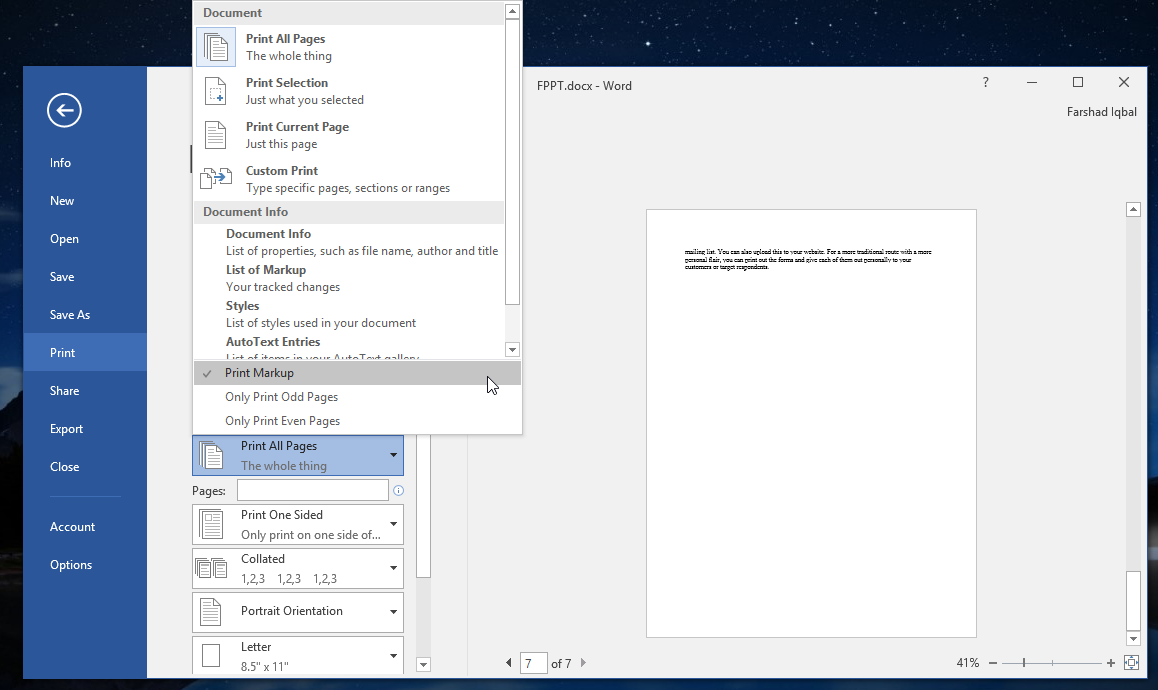Click the back arrow circle icon
Screen dimensions: 1158x690
64,111
